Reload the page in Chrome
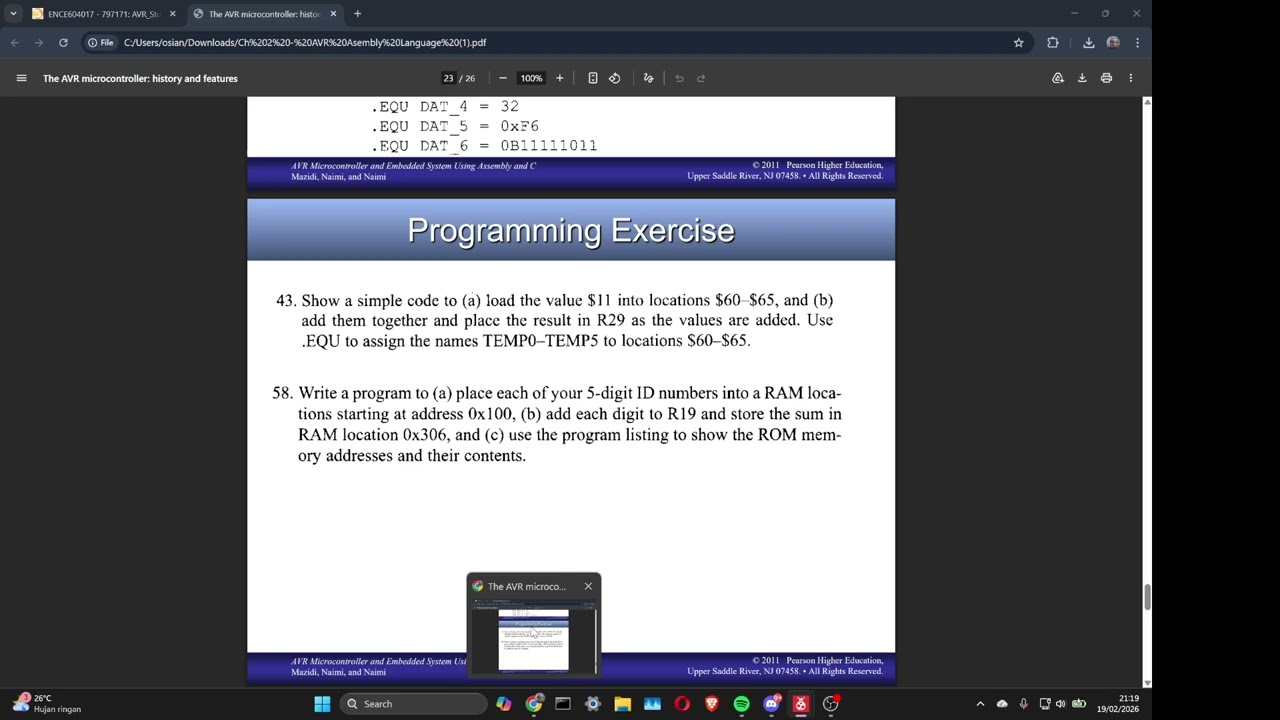 pos(63,42)
